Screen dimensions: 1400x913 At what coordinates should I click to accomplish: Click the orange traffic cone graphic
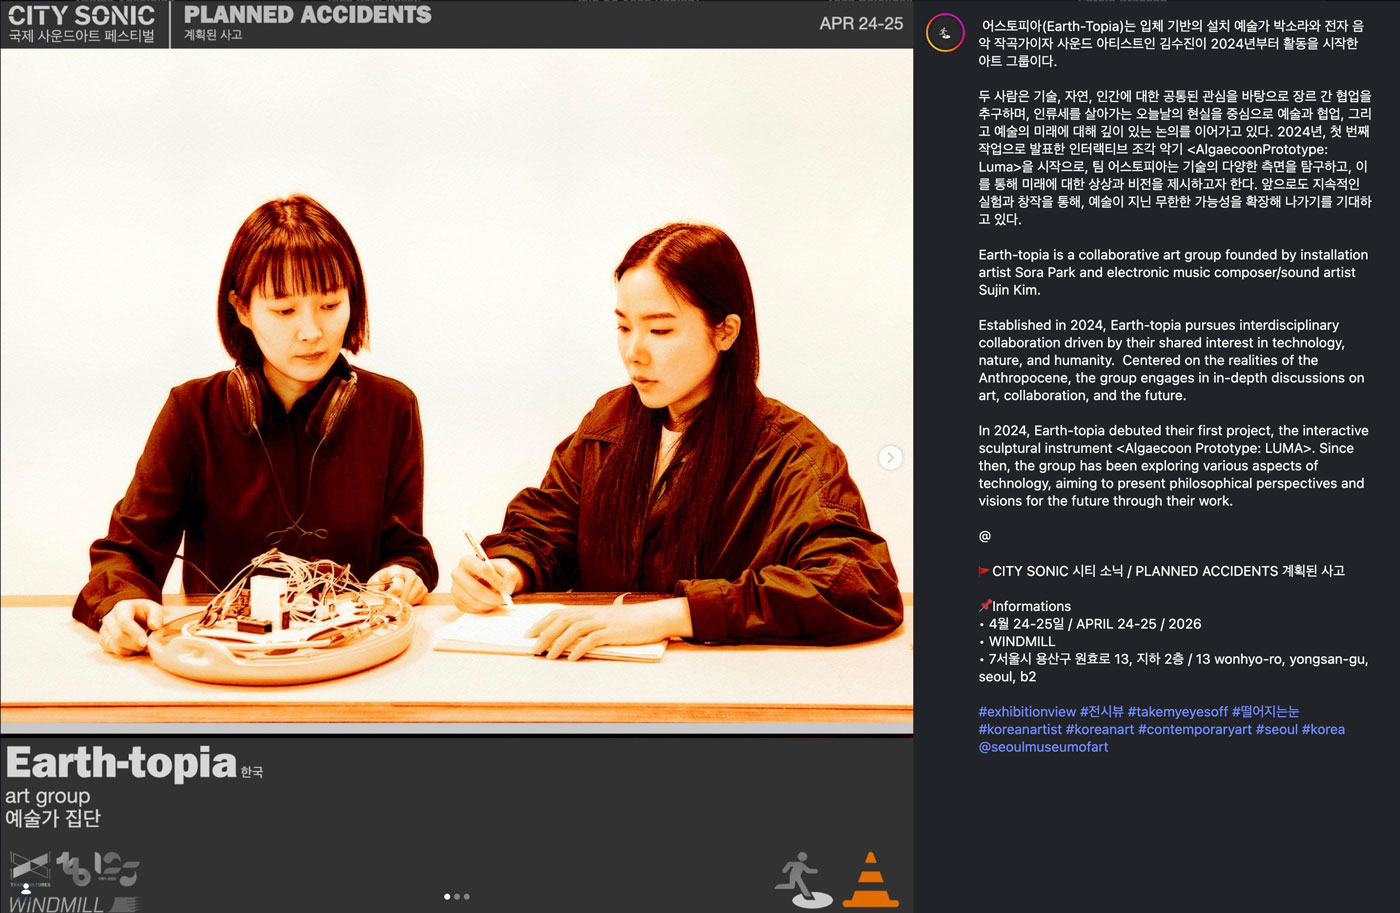(870, 879)
